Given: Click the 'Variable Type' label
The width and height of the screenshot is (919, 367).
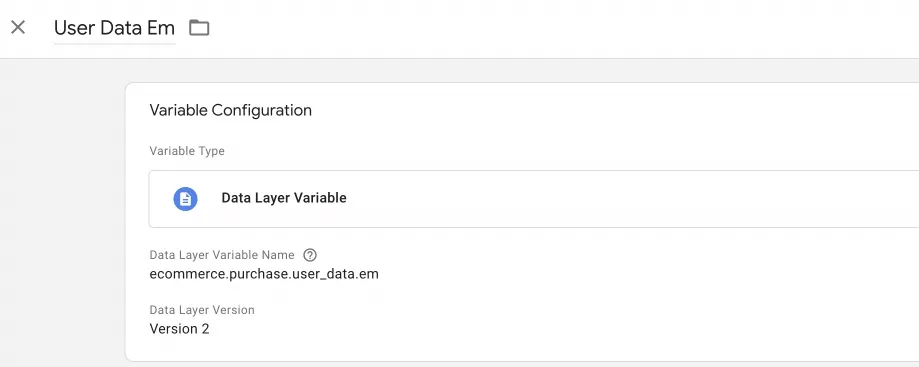Looking at the screenshot, I should (x=187, y=151).
